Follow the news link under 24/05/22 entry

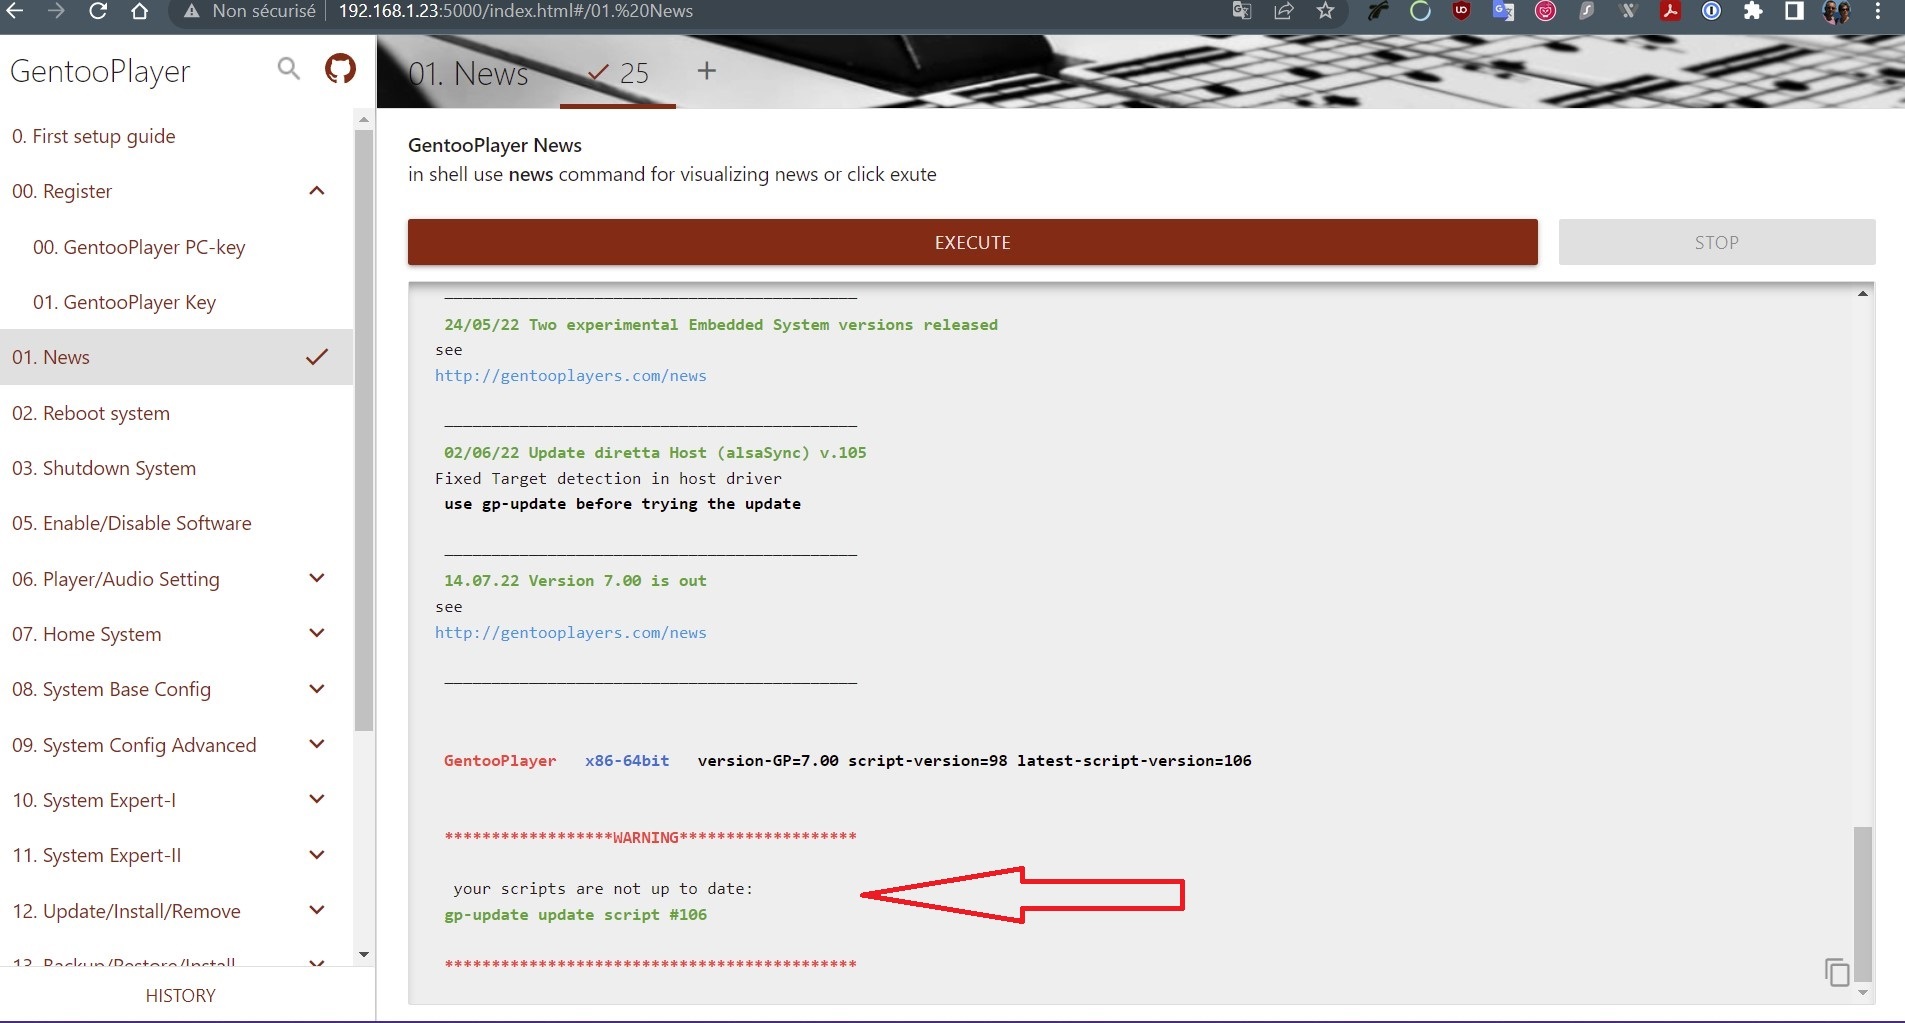click(x=571, y=376)
